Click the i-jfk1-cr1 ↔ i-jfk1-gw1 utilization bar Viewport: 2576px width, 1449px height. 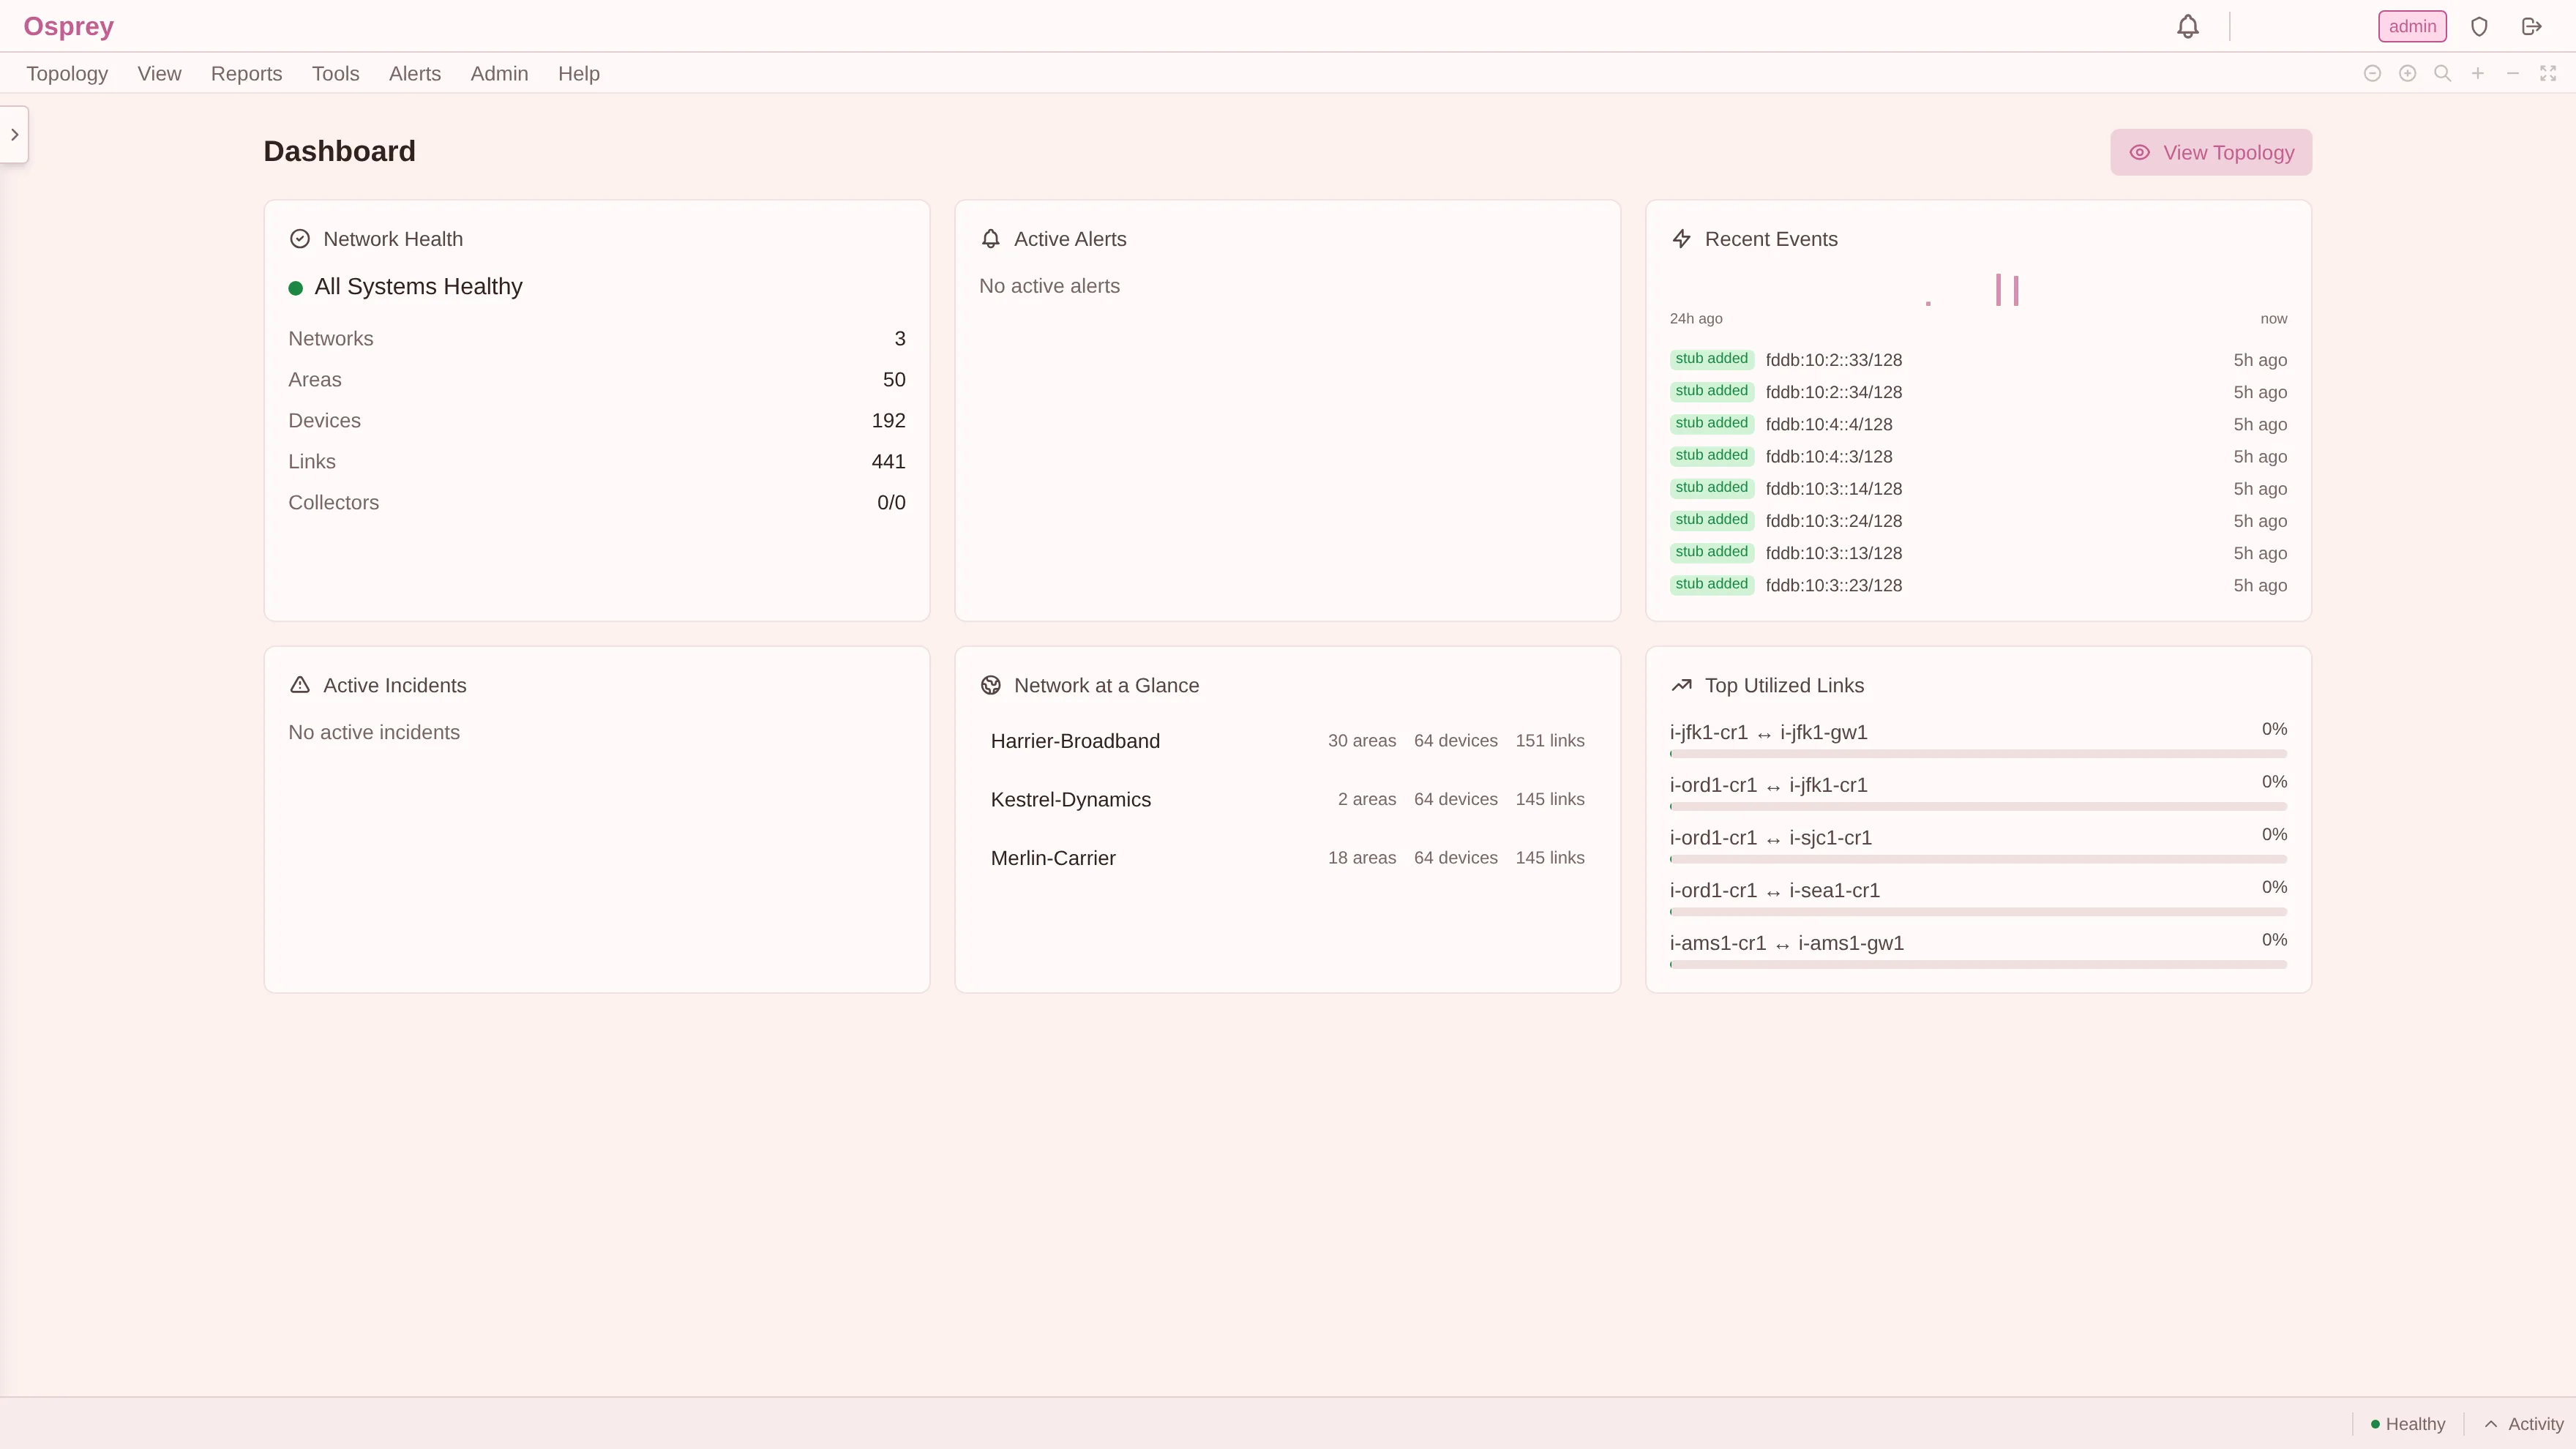pyautogui.click(x=1978, y=754)
